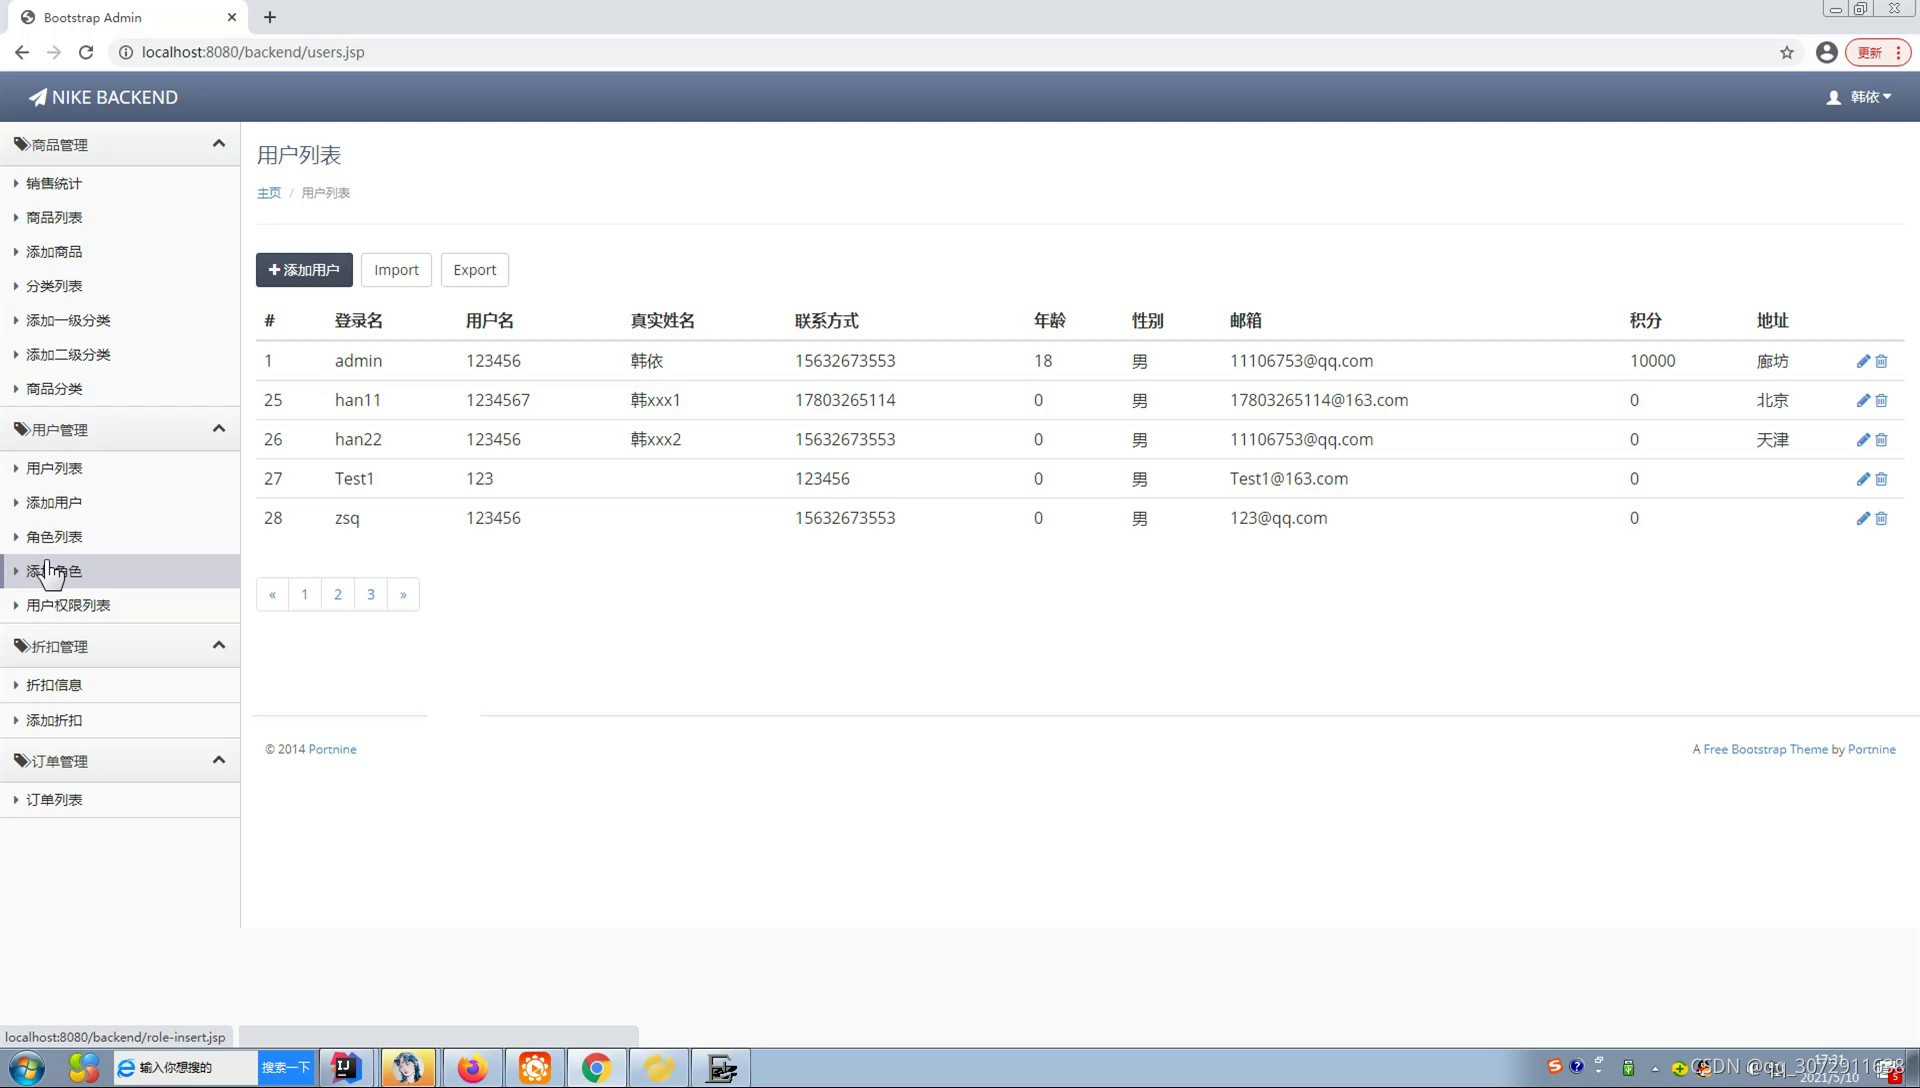Collapse the 商品管理 sidebar section
Viewport: 1920px width, 1088px height.
tap(219, 144)
